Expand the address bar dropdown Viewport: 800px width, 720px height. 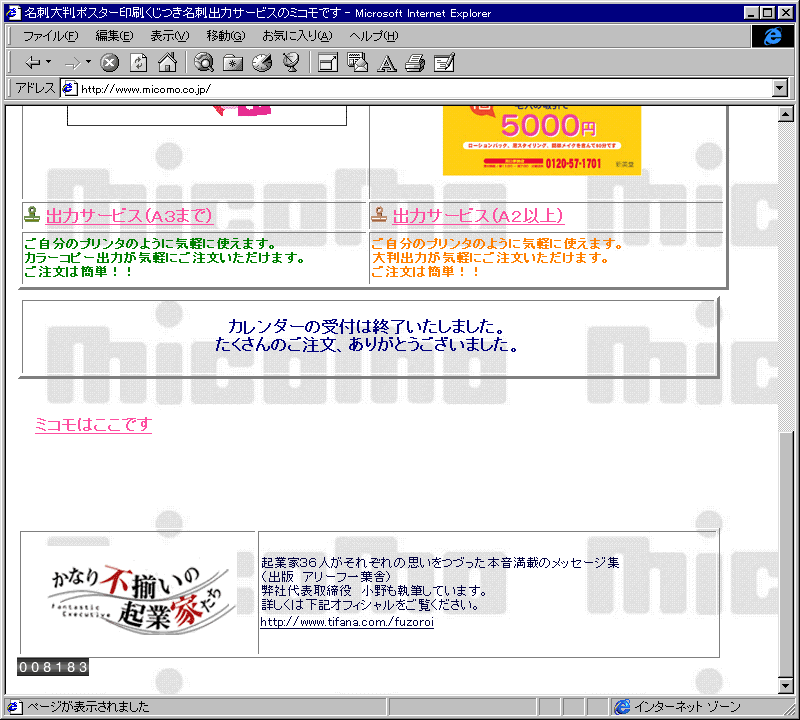[x=780, y=88]
